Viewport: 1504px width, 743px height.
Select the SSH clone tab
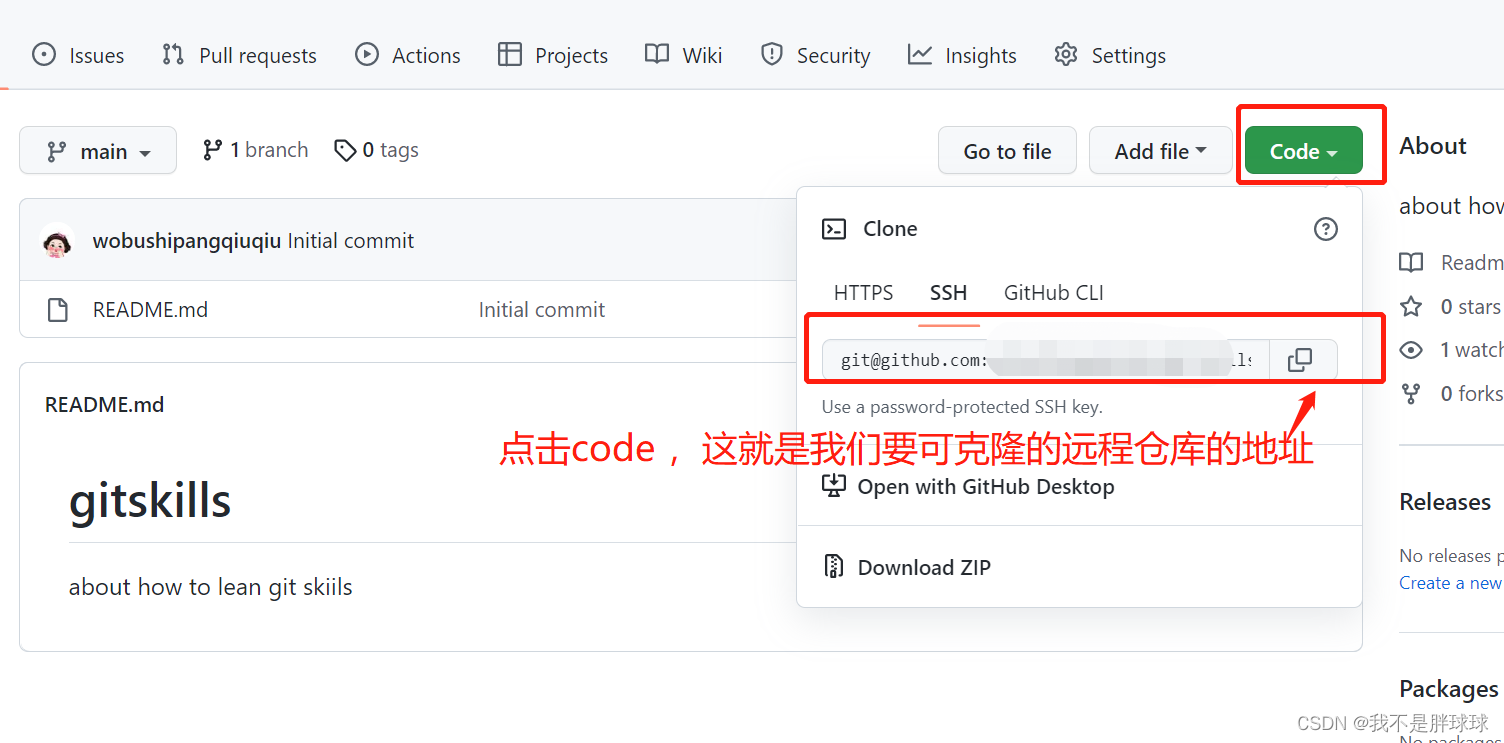949,293
